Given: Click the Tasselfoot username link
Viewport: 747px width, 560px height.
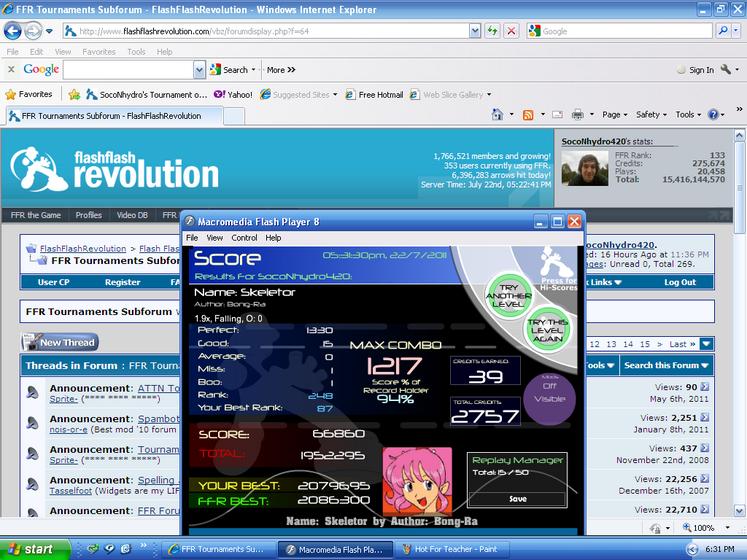Looking at the screenshot, I should pos(71,490).
